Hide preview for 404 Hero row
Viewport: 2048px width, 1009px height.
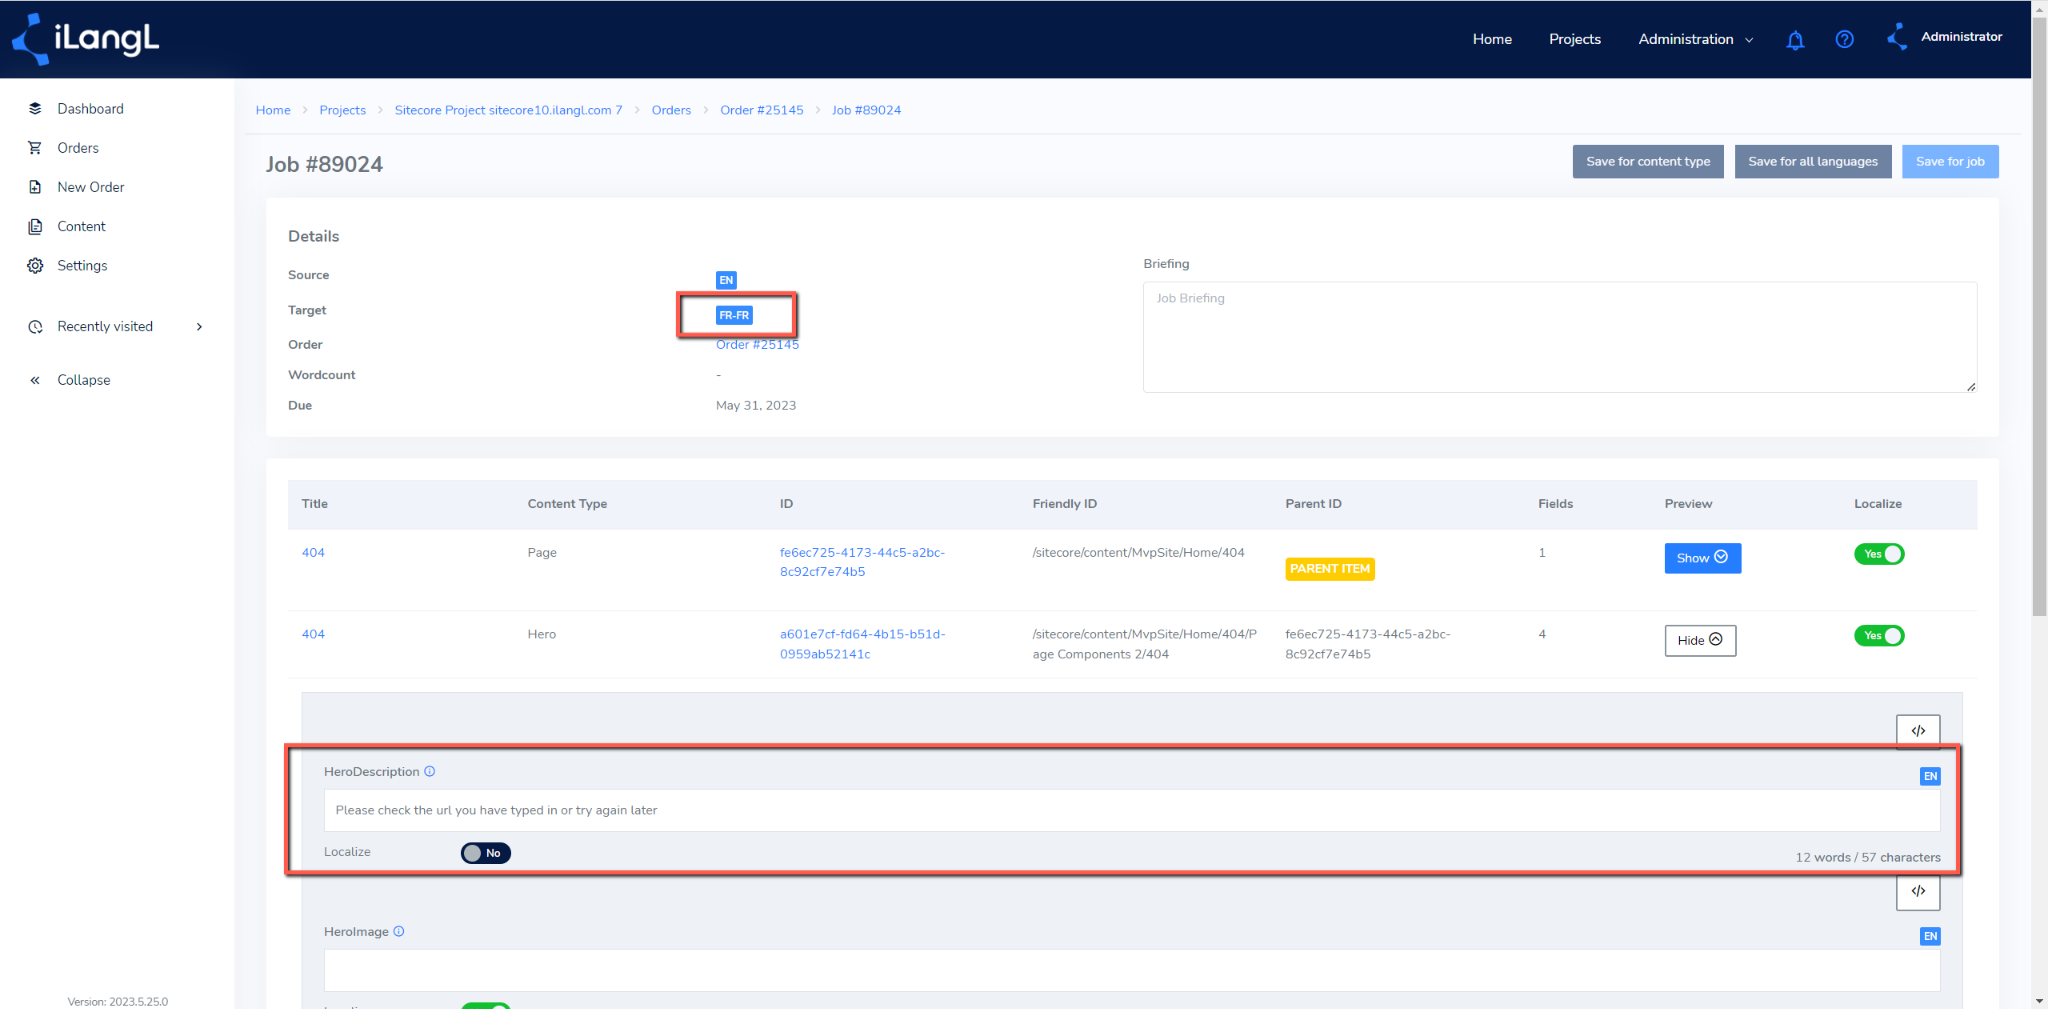tap(1700, 640)
